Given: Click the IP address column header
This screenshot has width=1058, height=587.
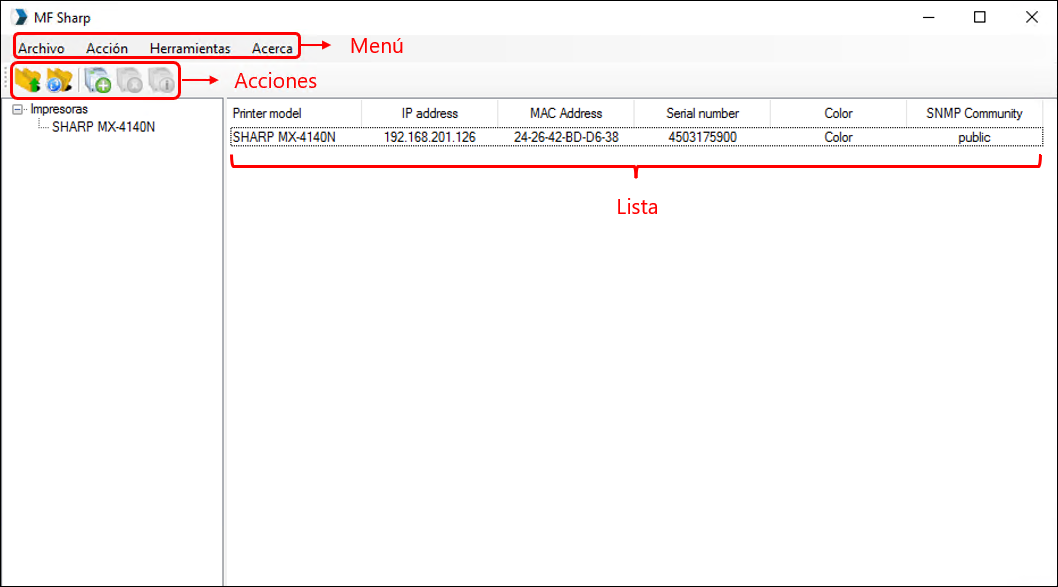Looking at the screenshot, I should (x=430, y=113).
